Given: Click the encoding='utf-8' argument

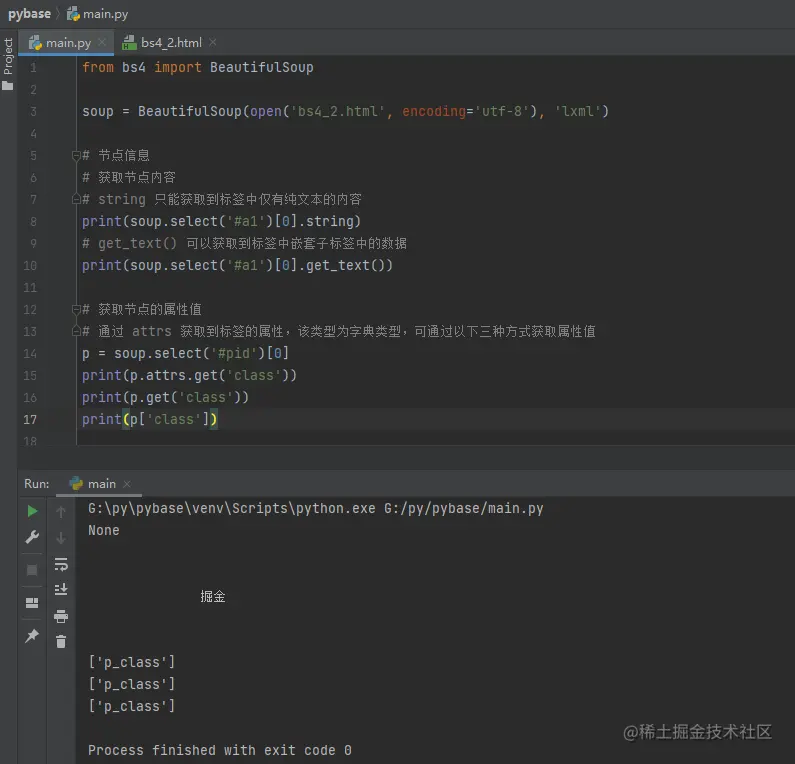Looking at the screenshot, I should 465,111.
